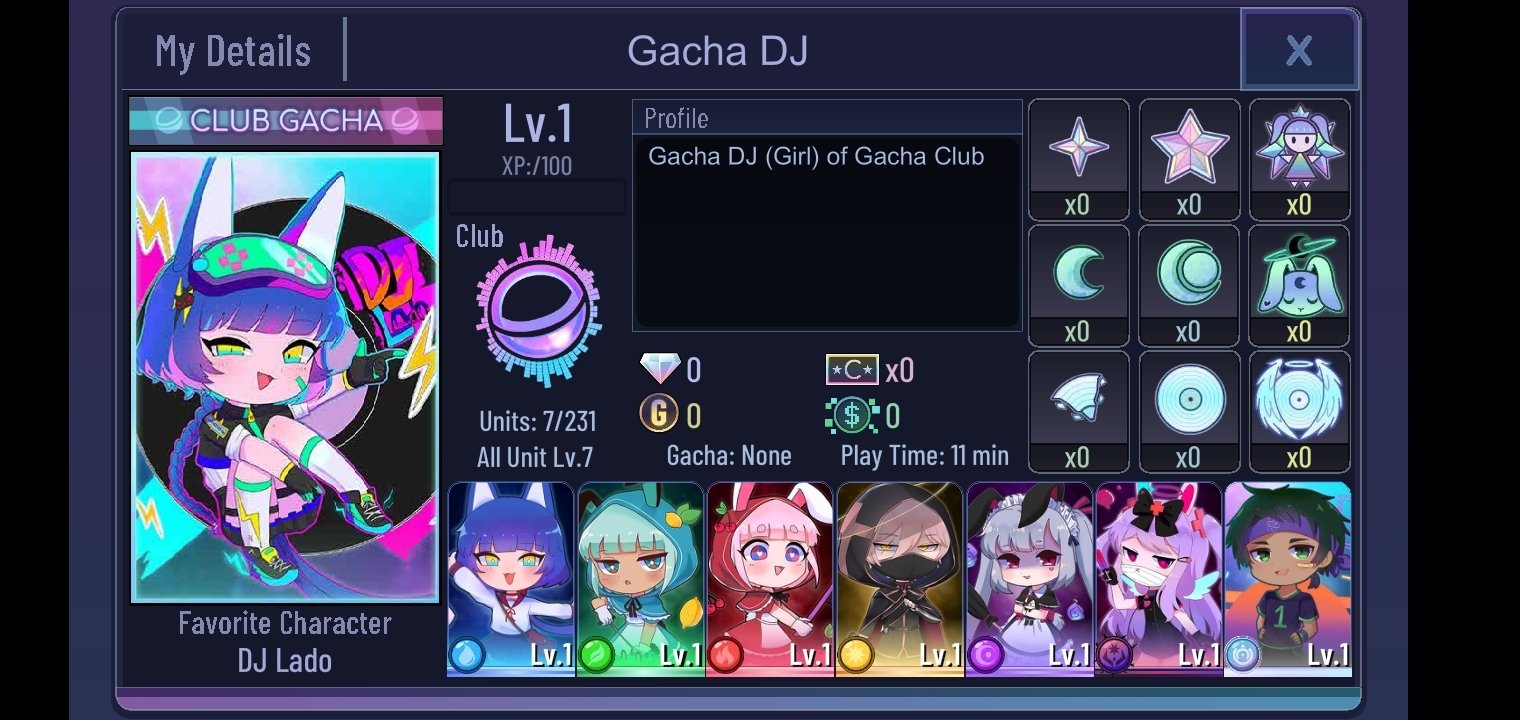Select the single crescent moon item
This screenshot has height=720, width=1520.
coord(1079,272)
